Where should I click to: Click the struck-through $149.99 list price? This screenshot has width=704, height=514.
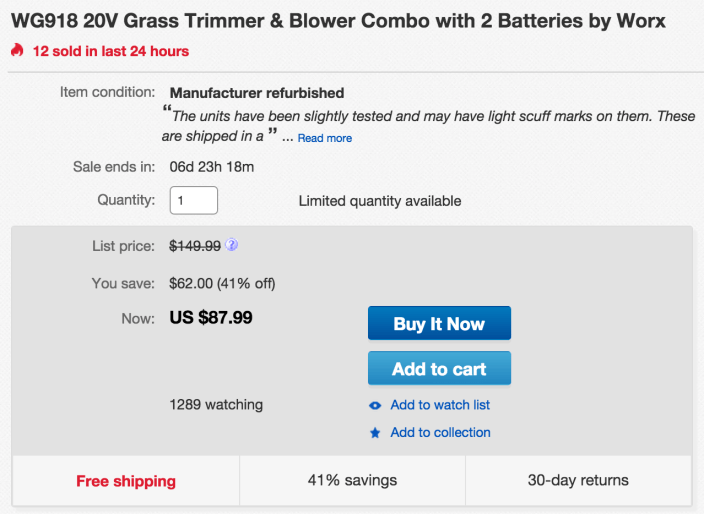coord(195,246)
